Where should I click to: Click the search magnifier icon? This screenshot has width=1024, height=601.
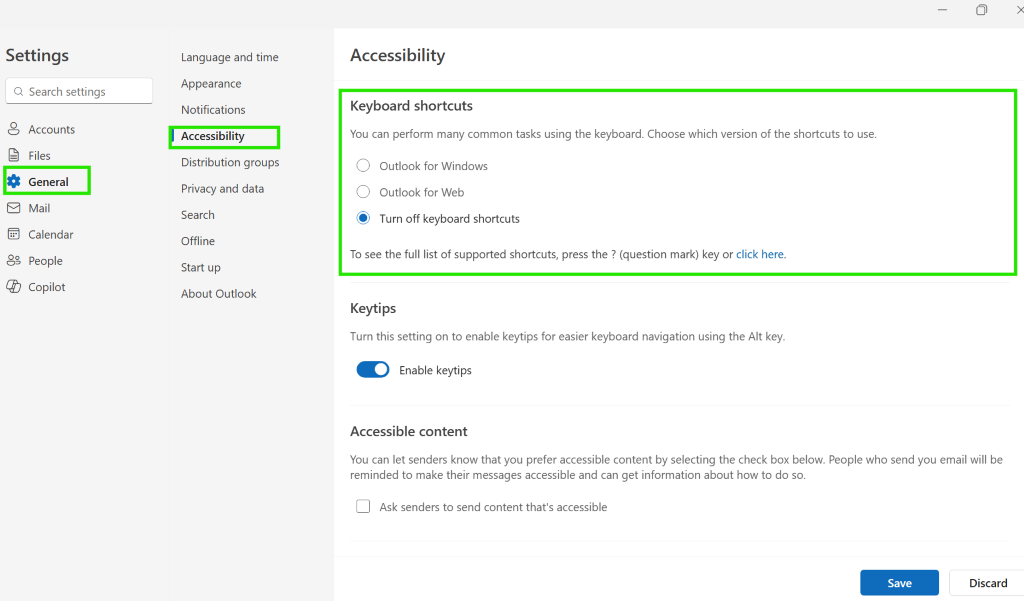pyautogui.click(x=18, y=91)
